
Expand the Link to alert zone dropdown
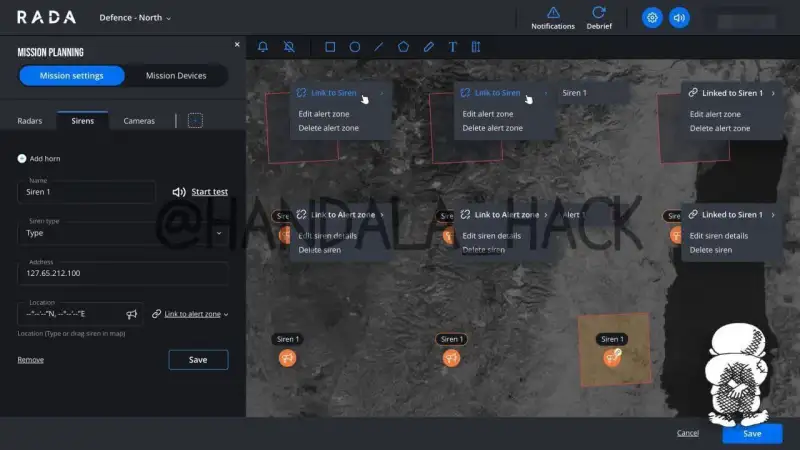pyautogui.click(x=190, y=314)
